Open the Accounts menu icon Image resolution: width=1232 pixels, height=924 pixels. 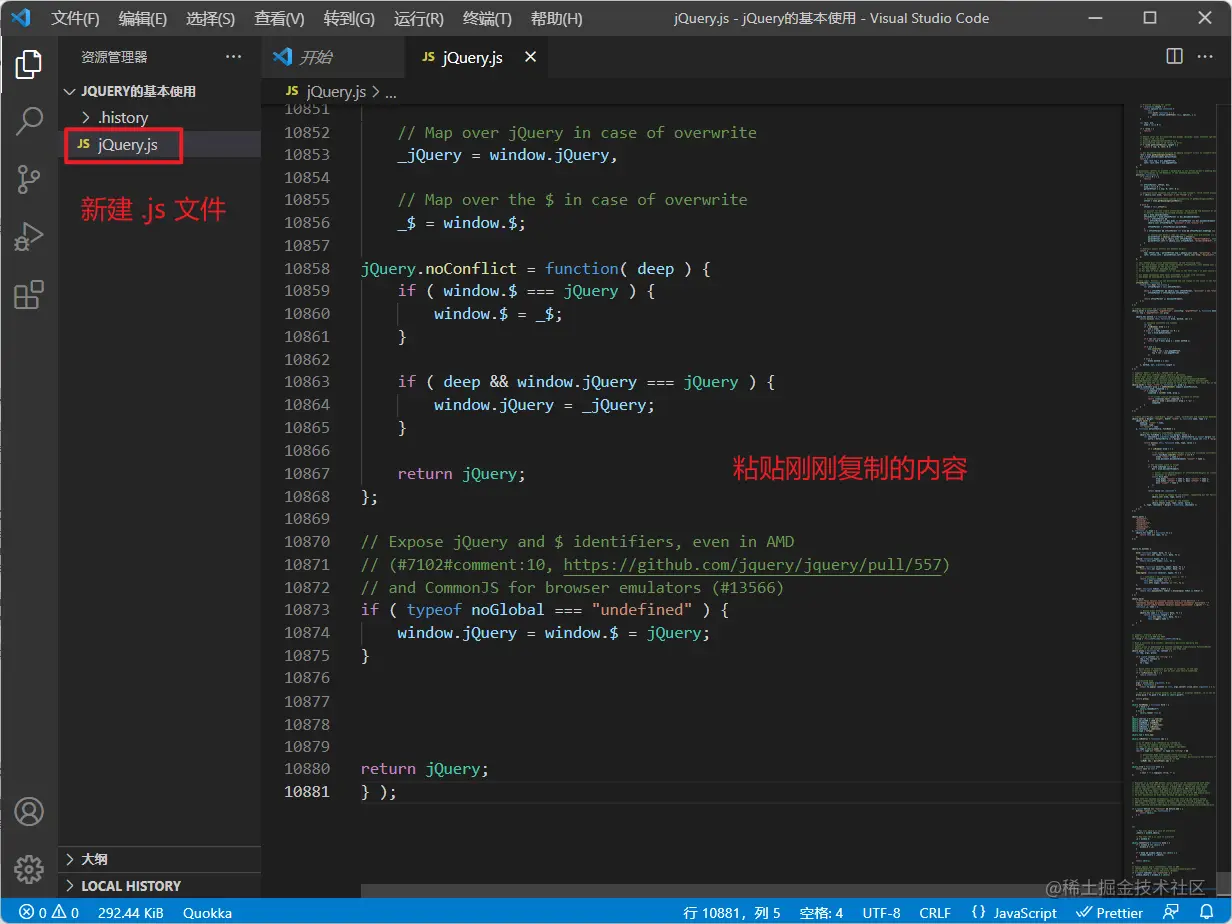(x=29, y=811)
